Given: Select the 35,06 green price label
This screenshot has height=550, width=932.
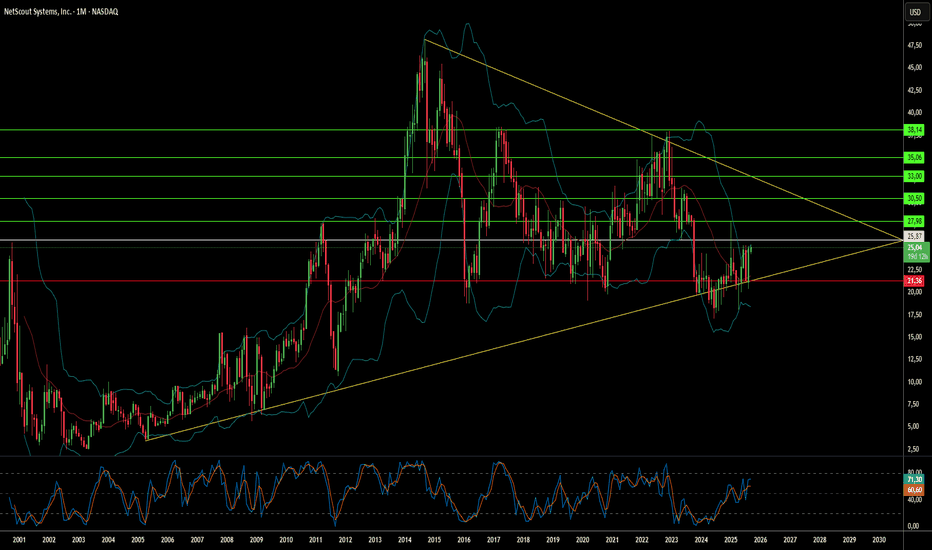Looking at the screenshot, I should coord(915,158).
